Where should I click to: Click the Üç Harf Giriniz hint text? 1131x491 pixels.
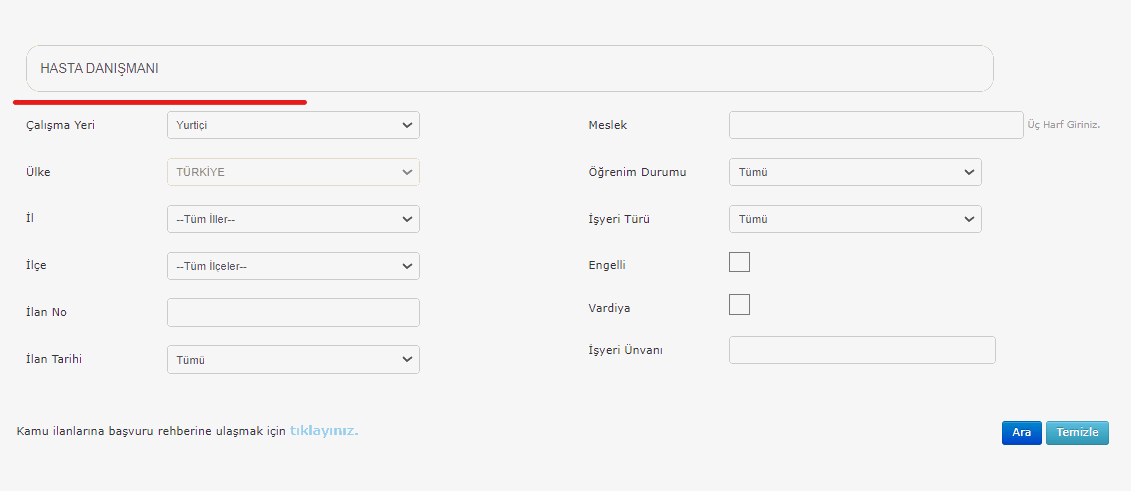(1063, 125)
